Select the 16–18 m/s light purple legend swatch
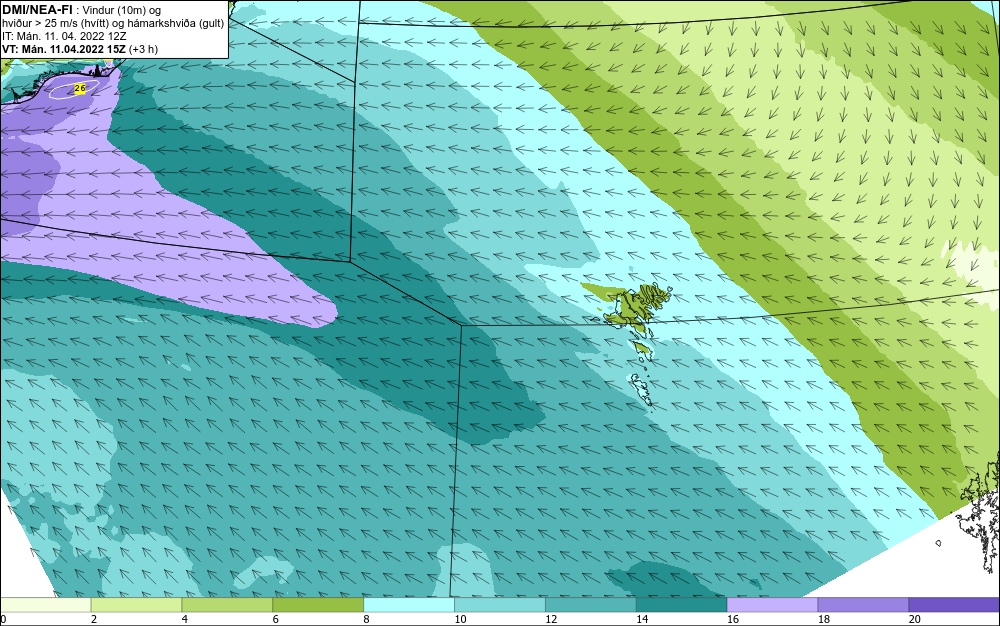 [x=772, y=604]
